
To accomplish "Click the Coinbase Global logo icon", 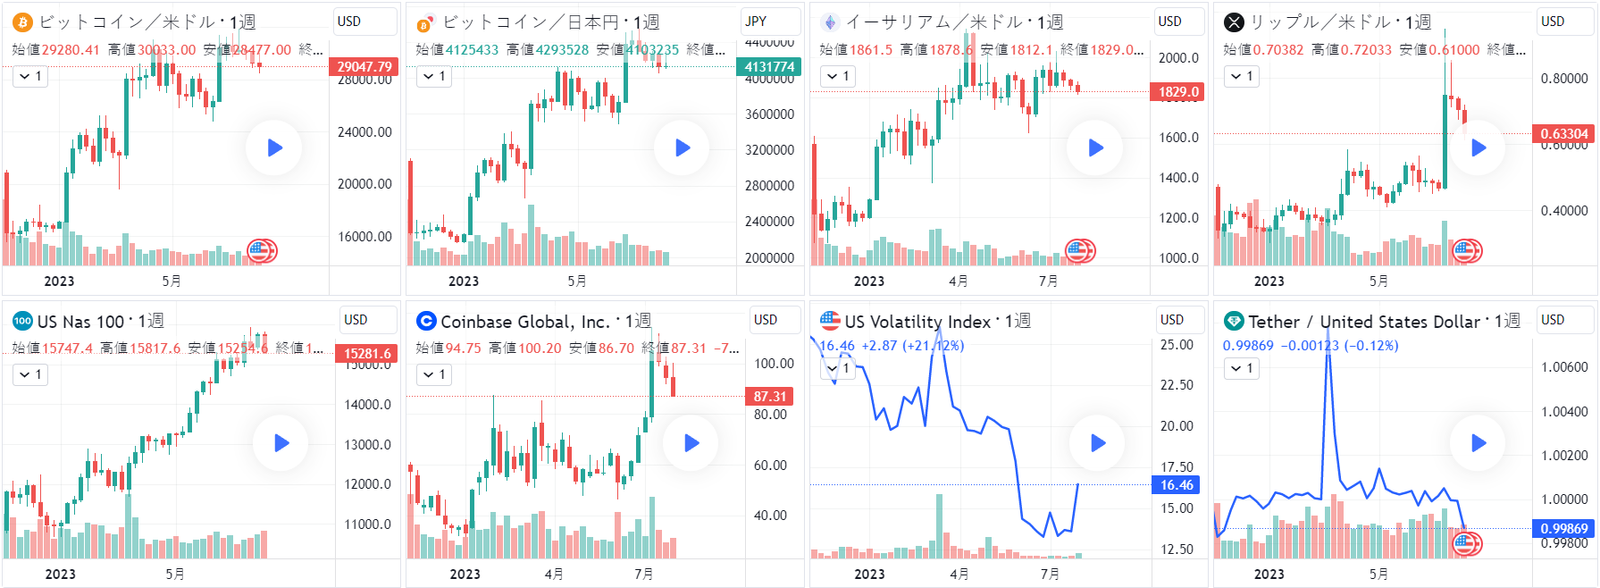I will (426, 321).
